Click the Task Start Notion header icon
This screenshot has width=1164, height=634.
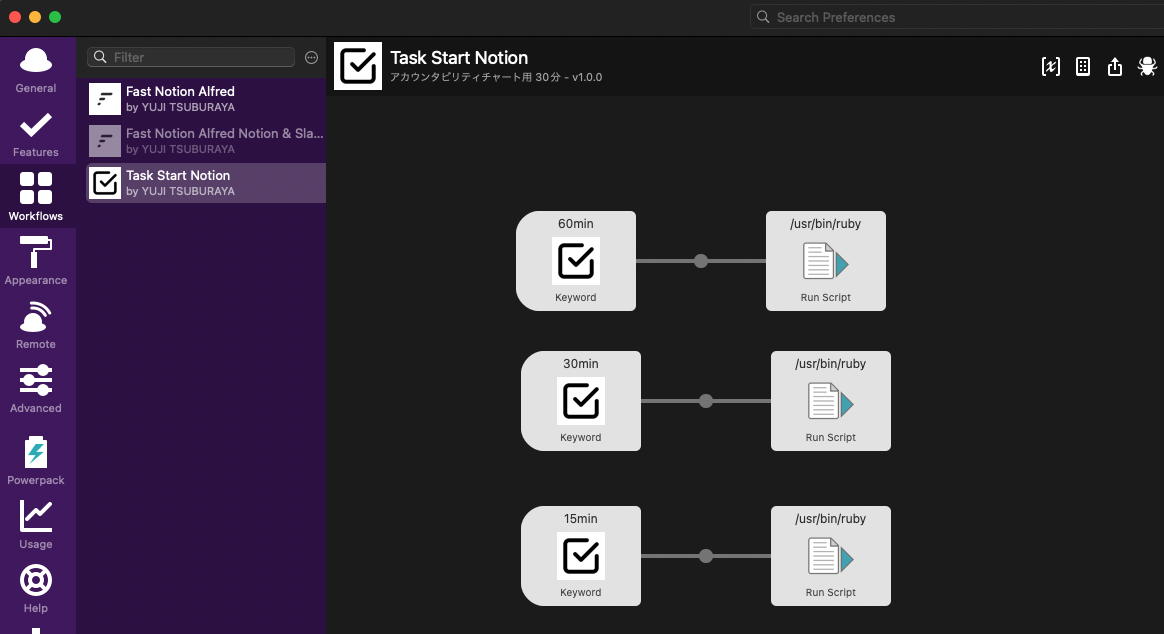(358, 66)
